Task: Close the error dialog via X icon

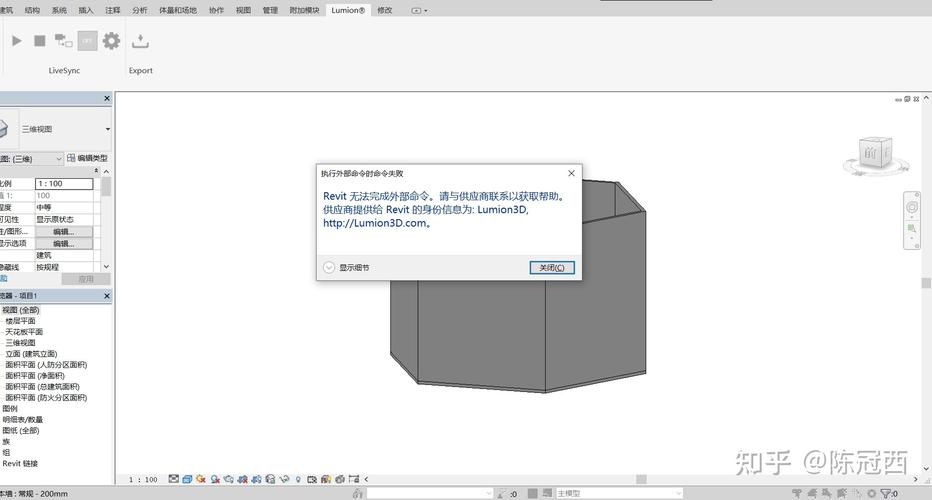Action: point(571,173)
